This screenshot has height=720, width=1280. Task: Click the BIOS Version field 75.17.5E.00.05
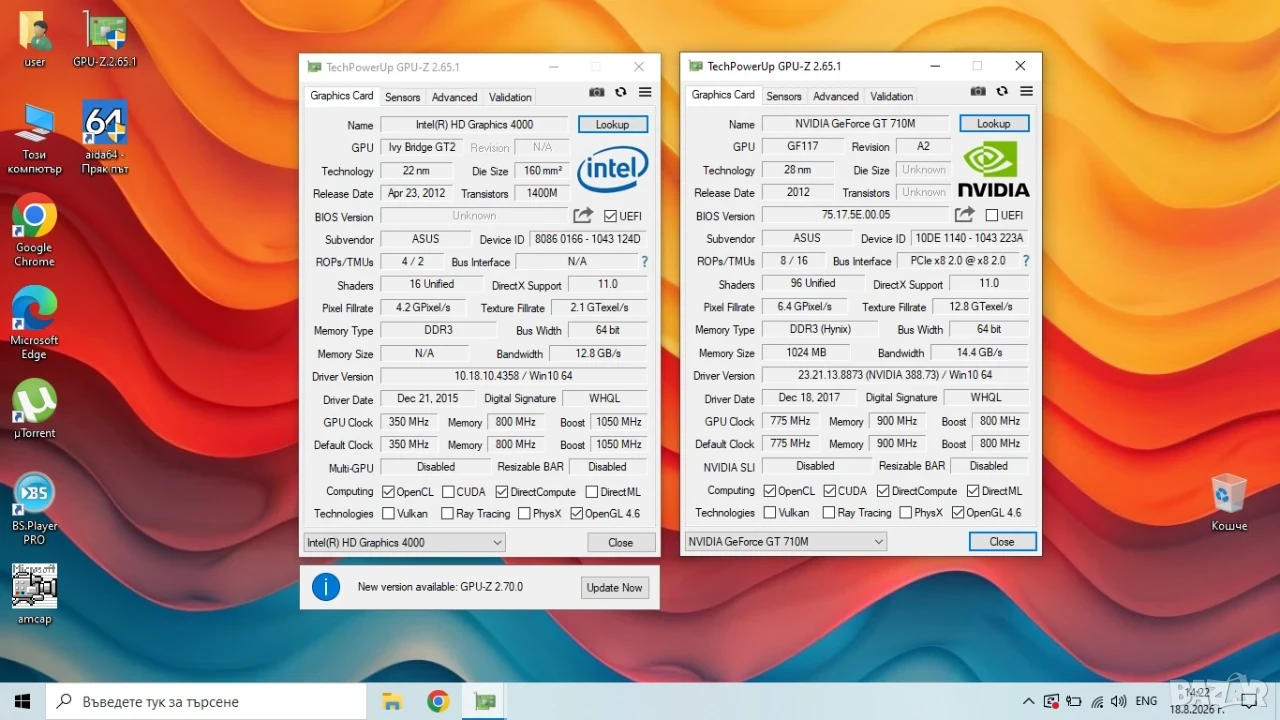855,215
